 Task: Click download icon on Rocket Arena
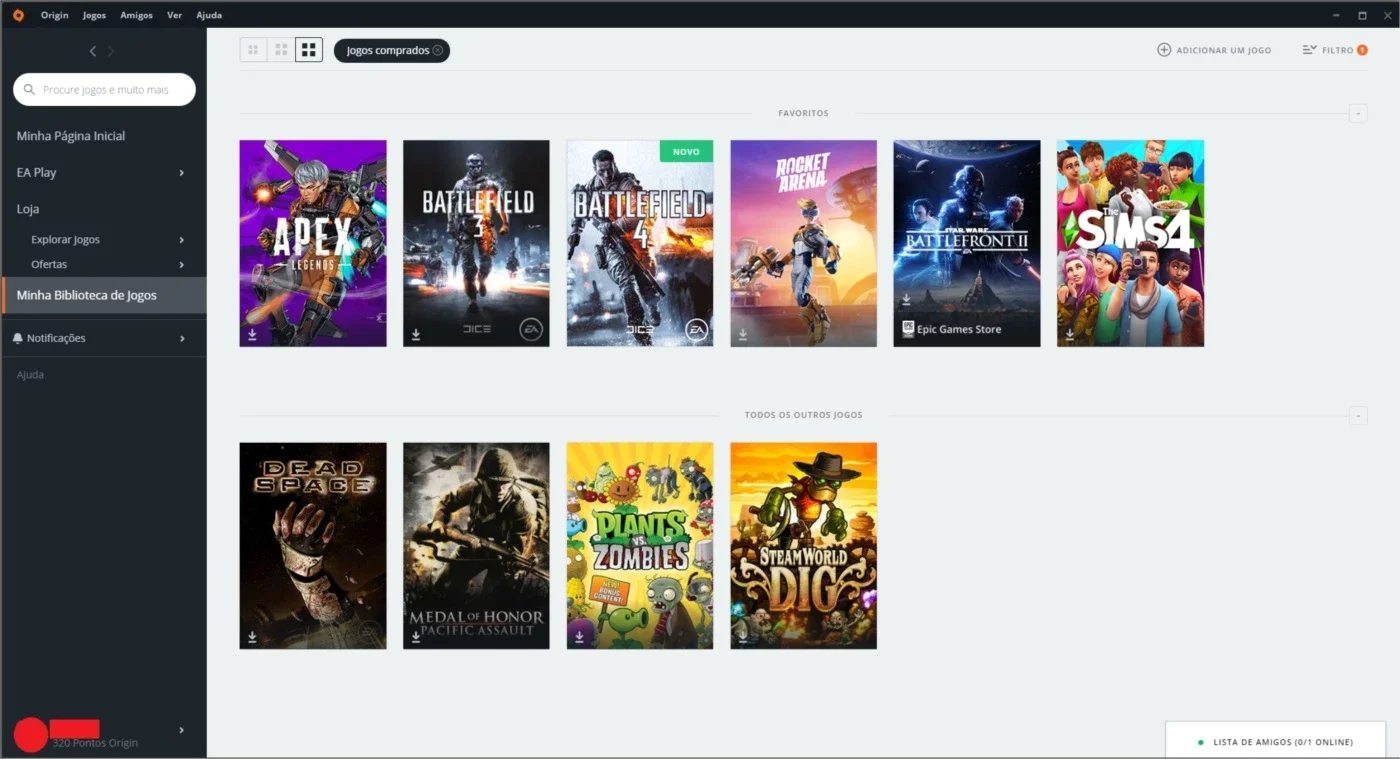click(x=743, y=335)
